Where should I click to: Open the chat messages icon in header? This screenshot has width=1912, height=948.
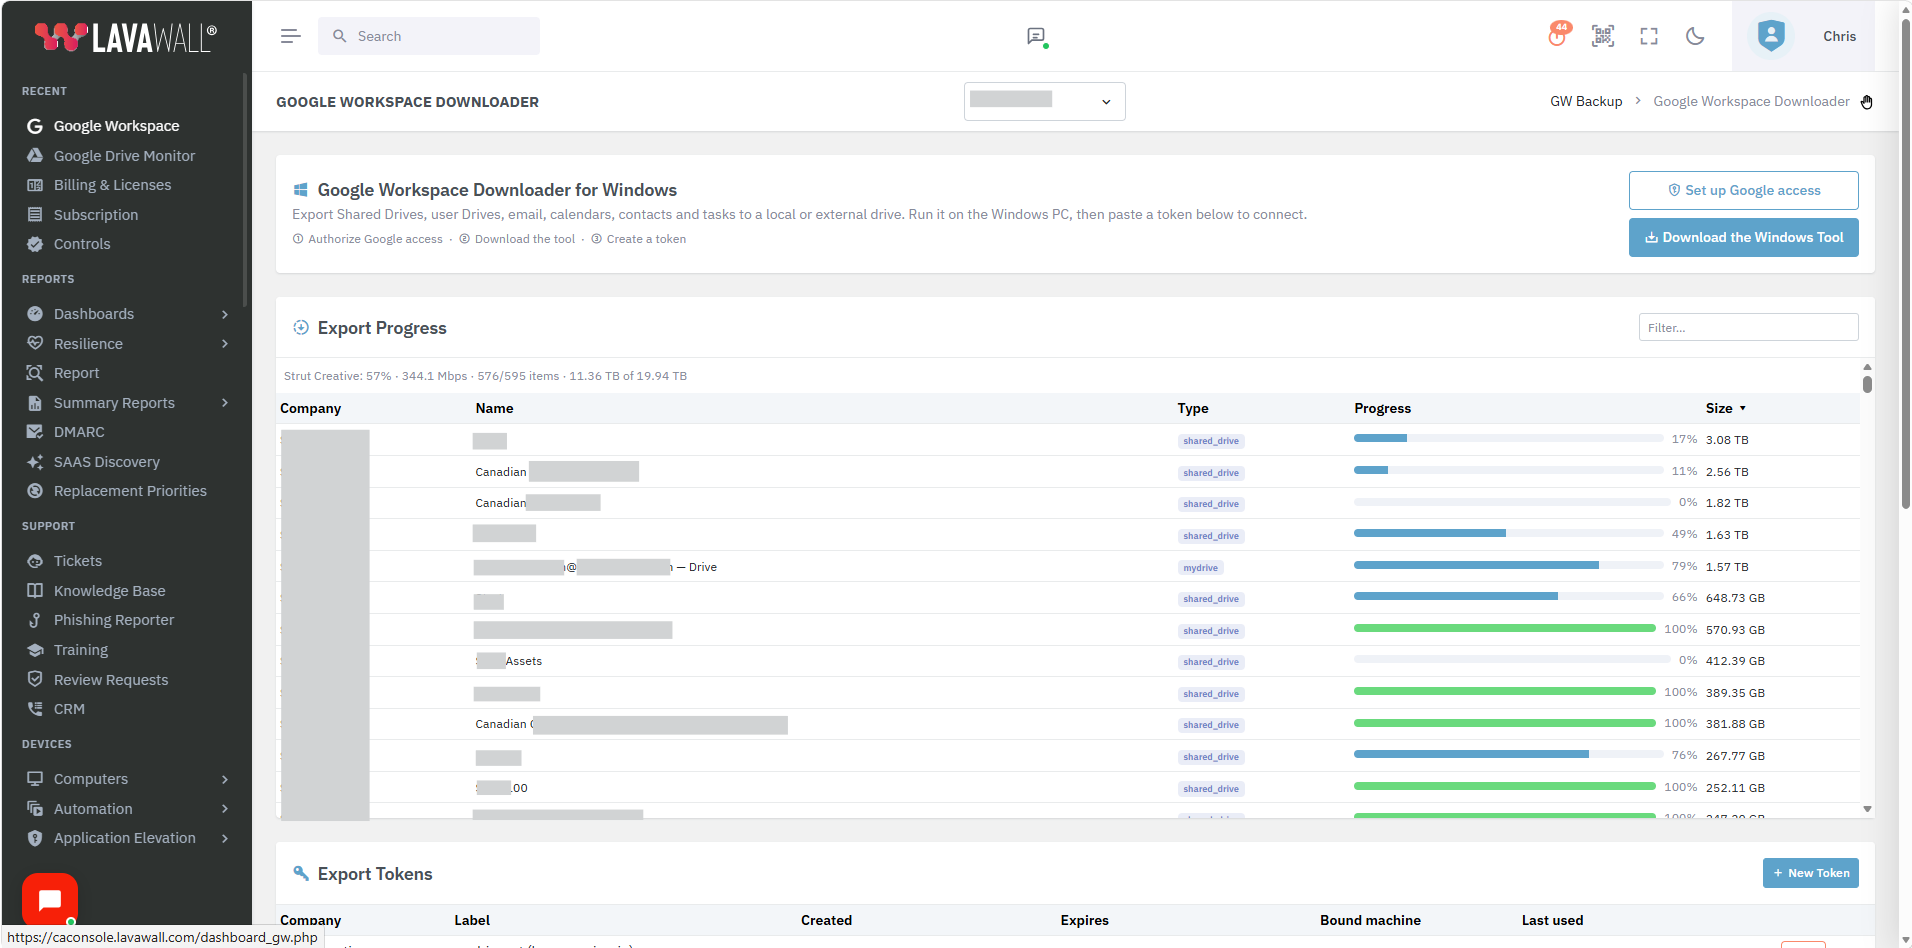coord(1036,37)
